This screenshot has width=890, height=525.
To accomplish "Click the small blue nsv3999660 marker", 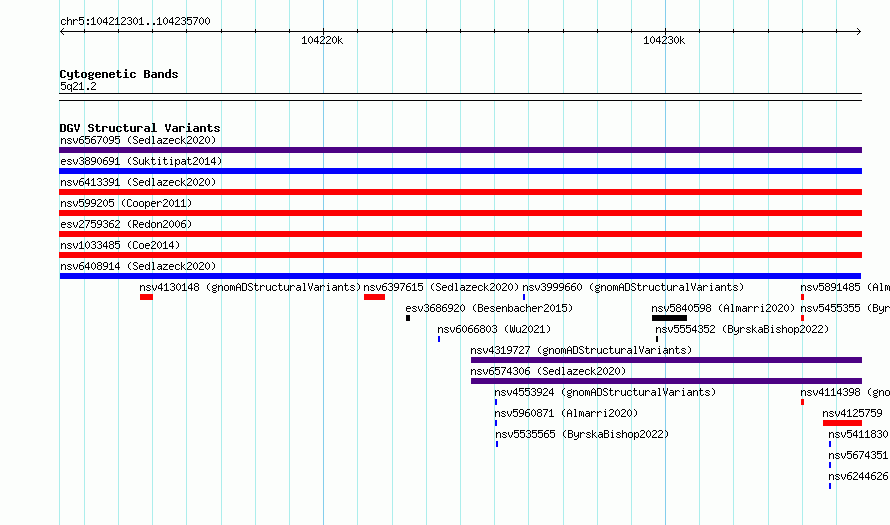I will (524, 297).
